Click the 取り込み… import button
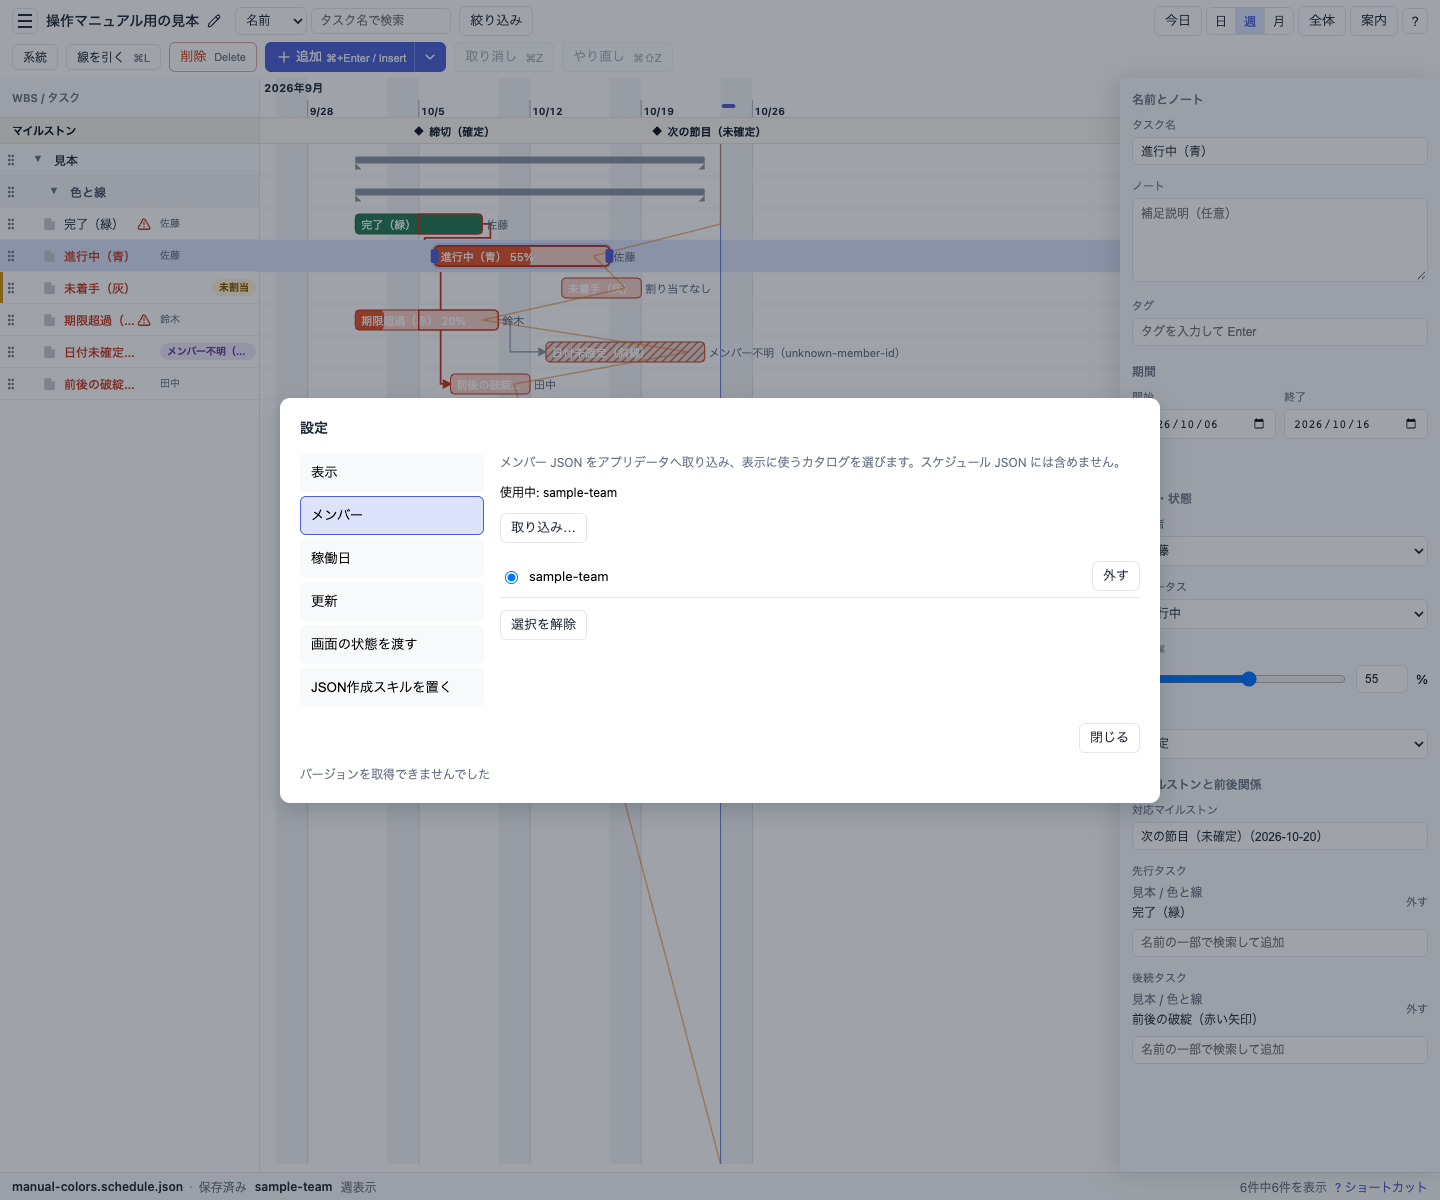 coord(543,527)
